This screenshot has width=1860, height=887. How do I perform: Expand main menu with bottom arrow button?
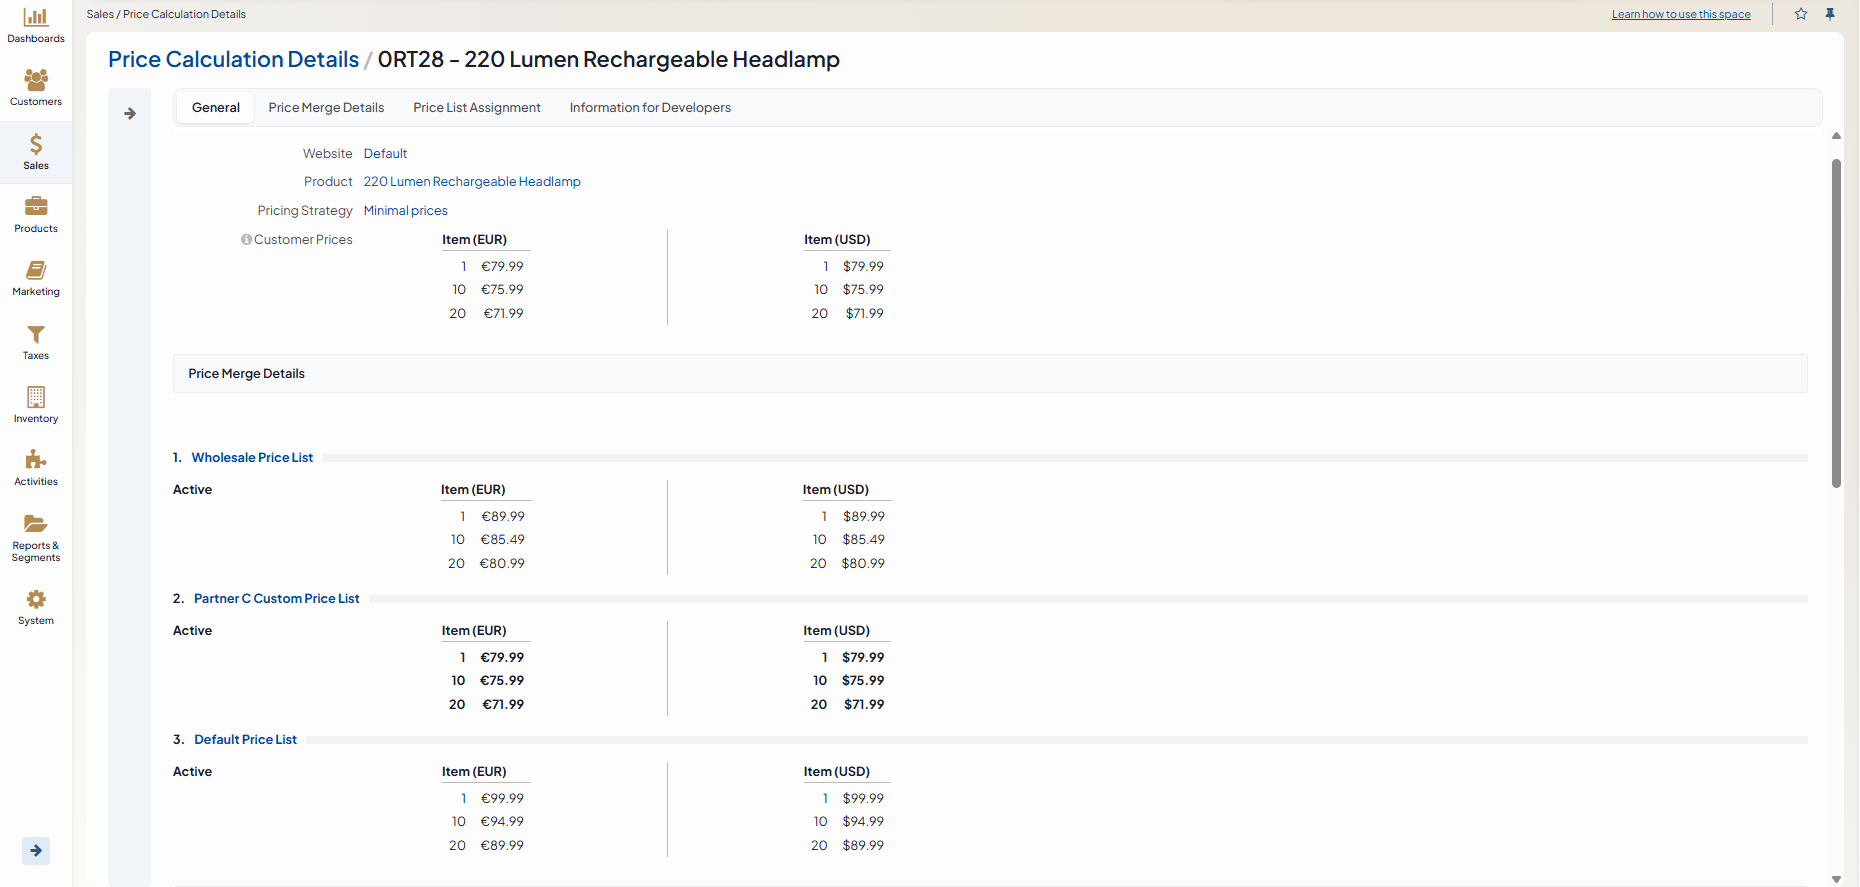coord(36,851)
